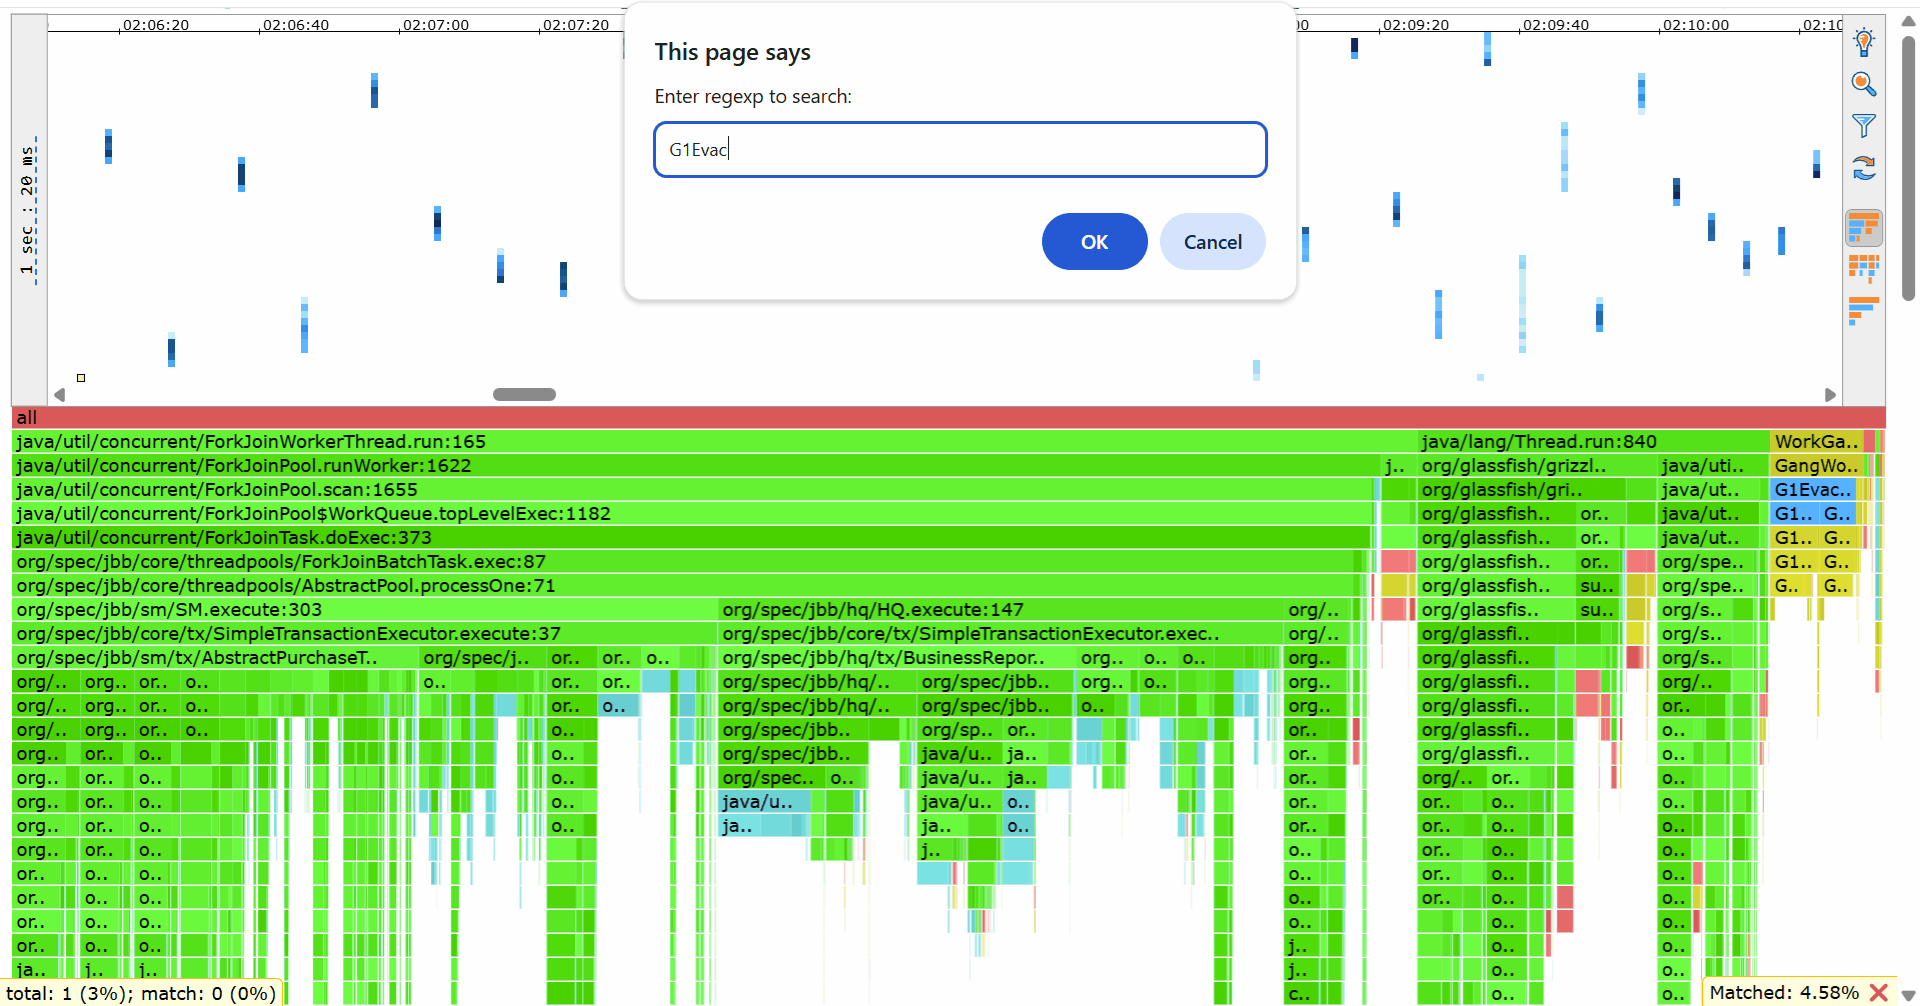Select the lightbulb hints icon
Screen dimensions: 1920x1006
click(1864, 42)
